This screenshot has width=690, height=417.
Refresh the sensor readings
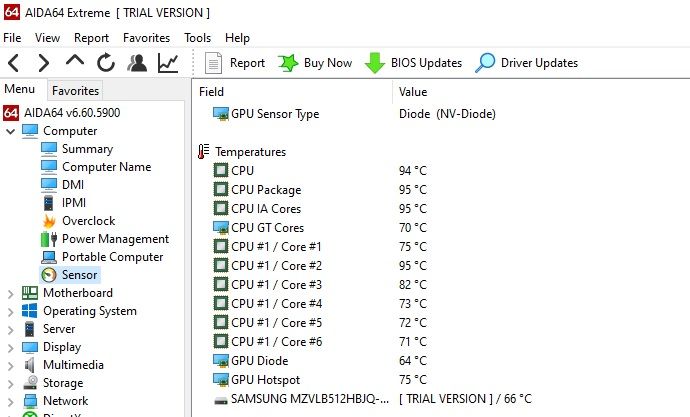click(x=106, y=63)
